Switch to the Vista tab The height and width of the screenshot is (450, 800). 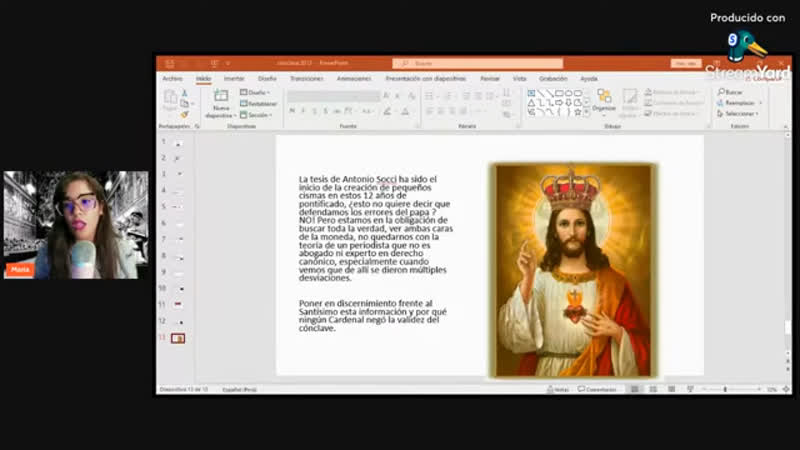(519, 79)
